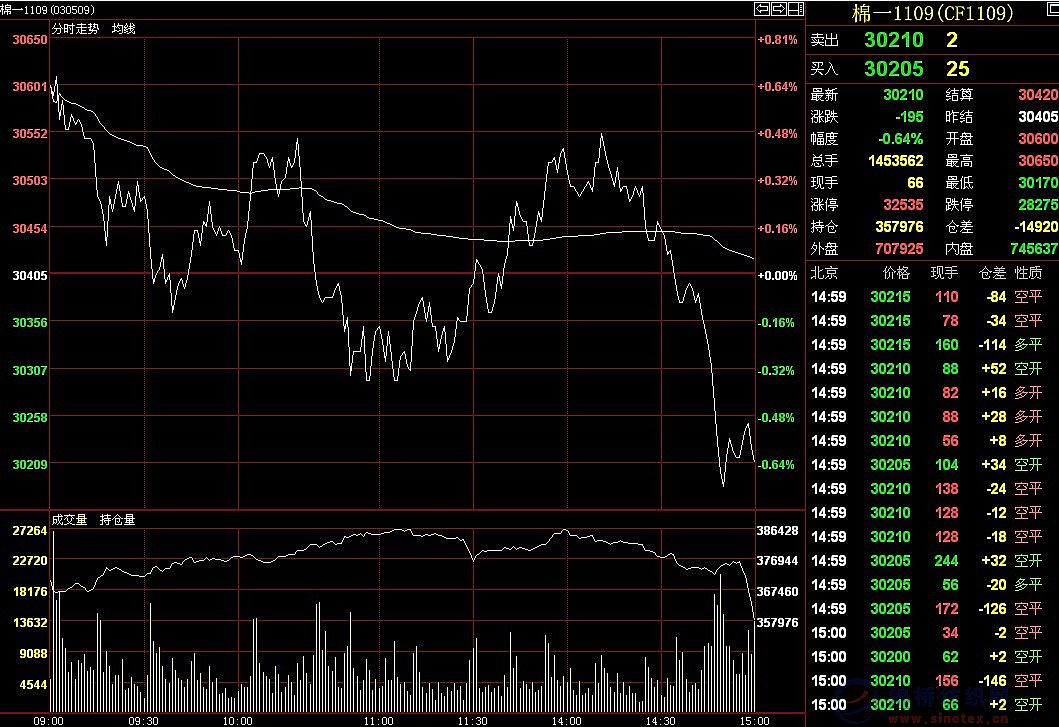Click the 买入 bid price 30205
Image resolution: width=1059 pixels, height=727 pixels.
click(x=893, y=69)
